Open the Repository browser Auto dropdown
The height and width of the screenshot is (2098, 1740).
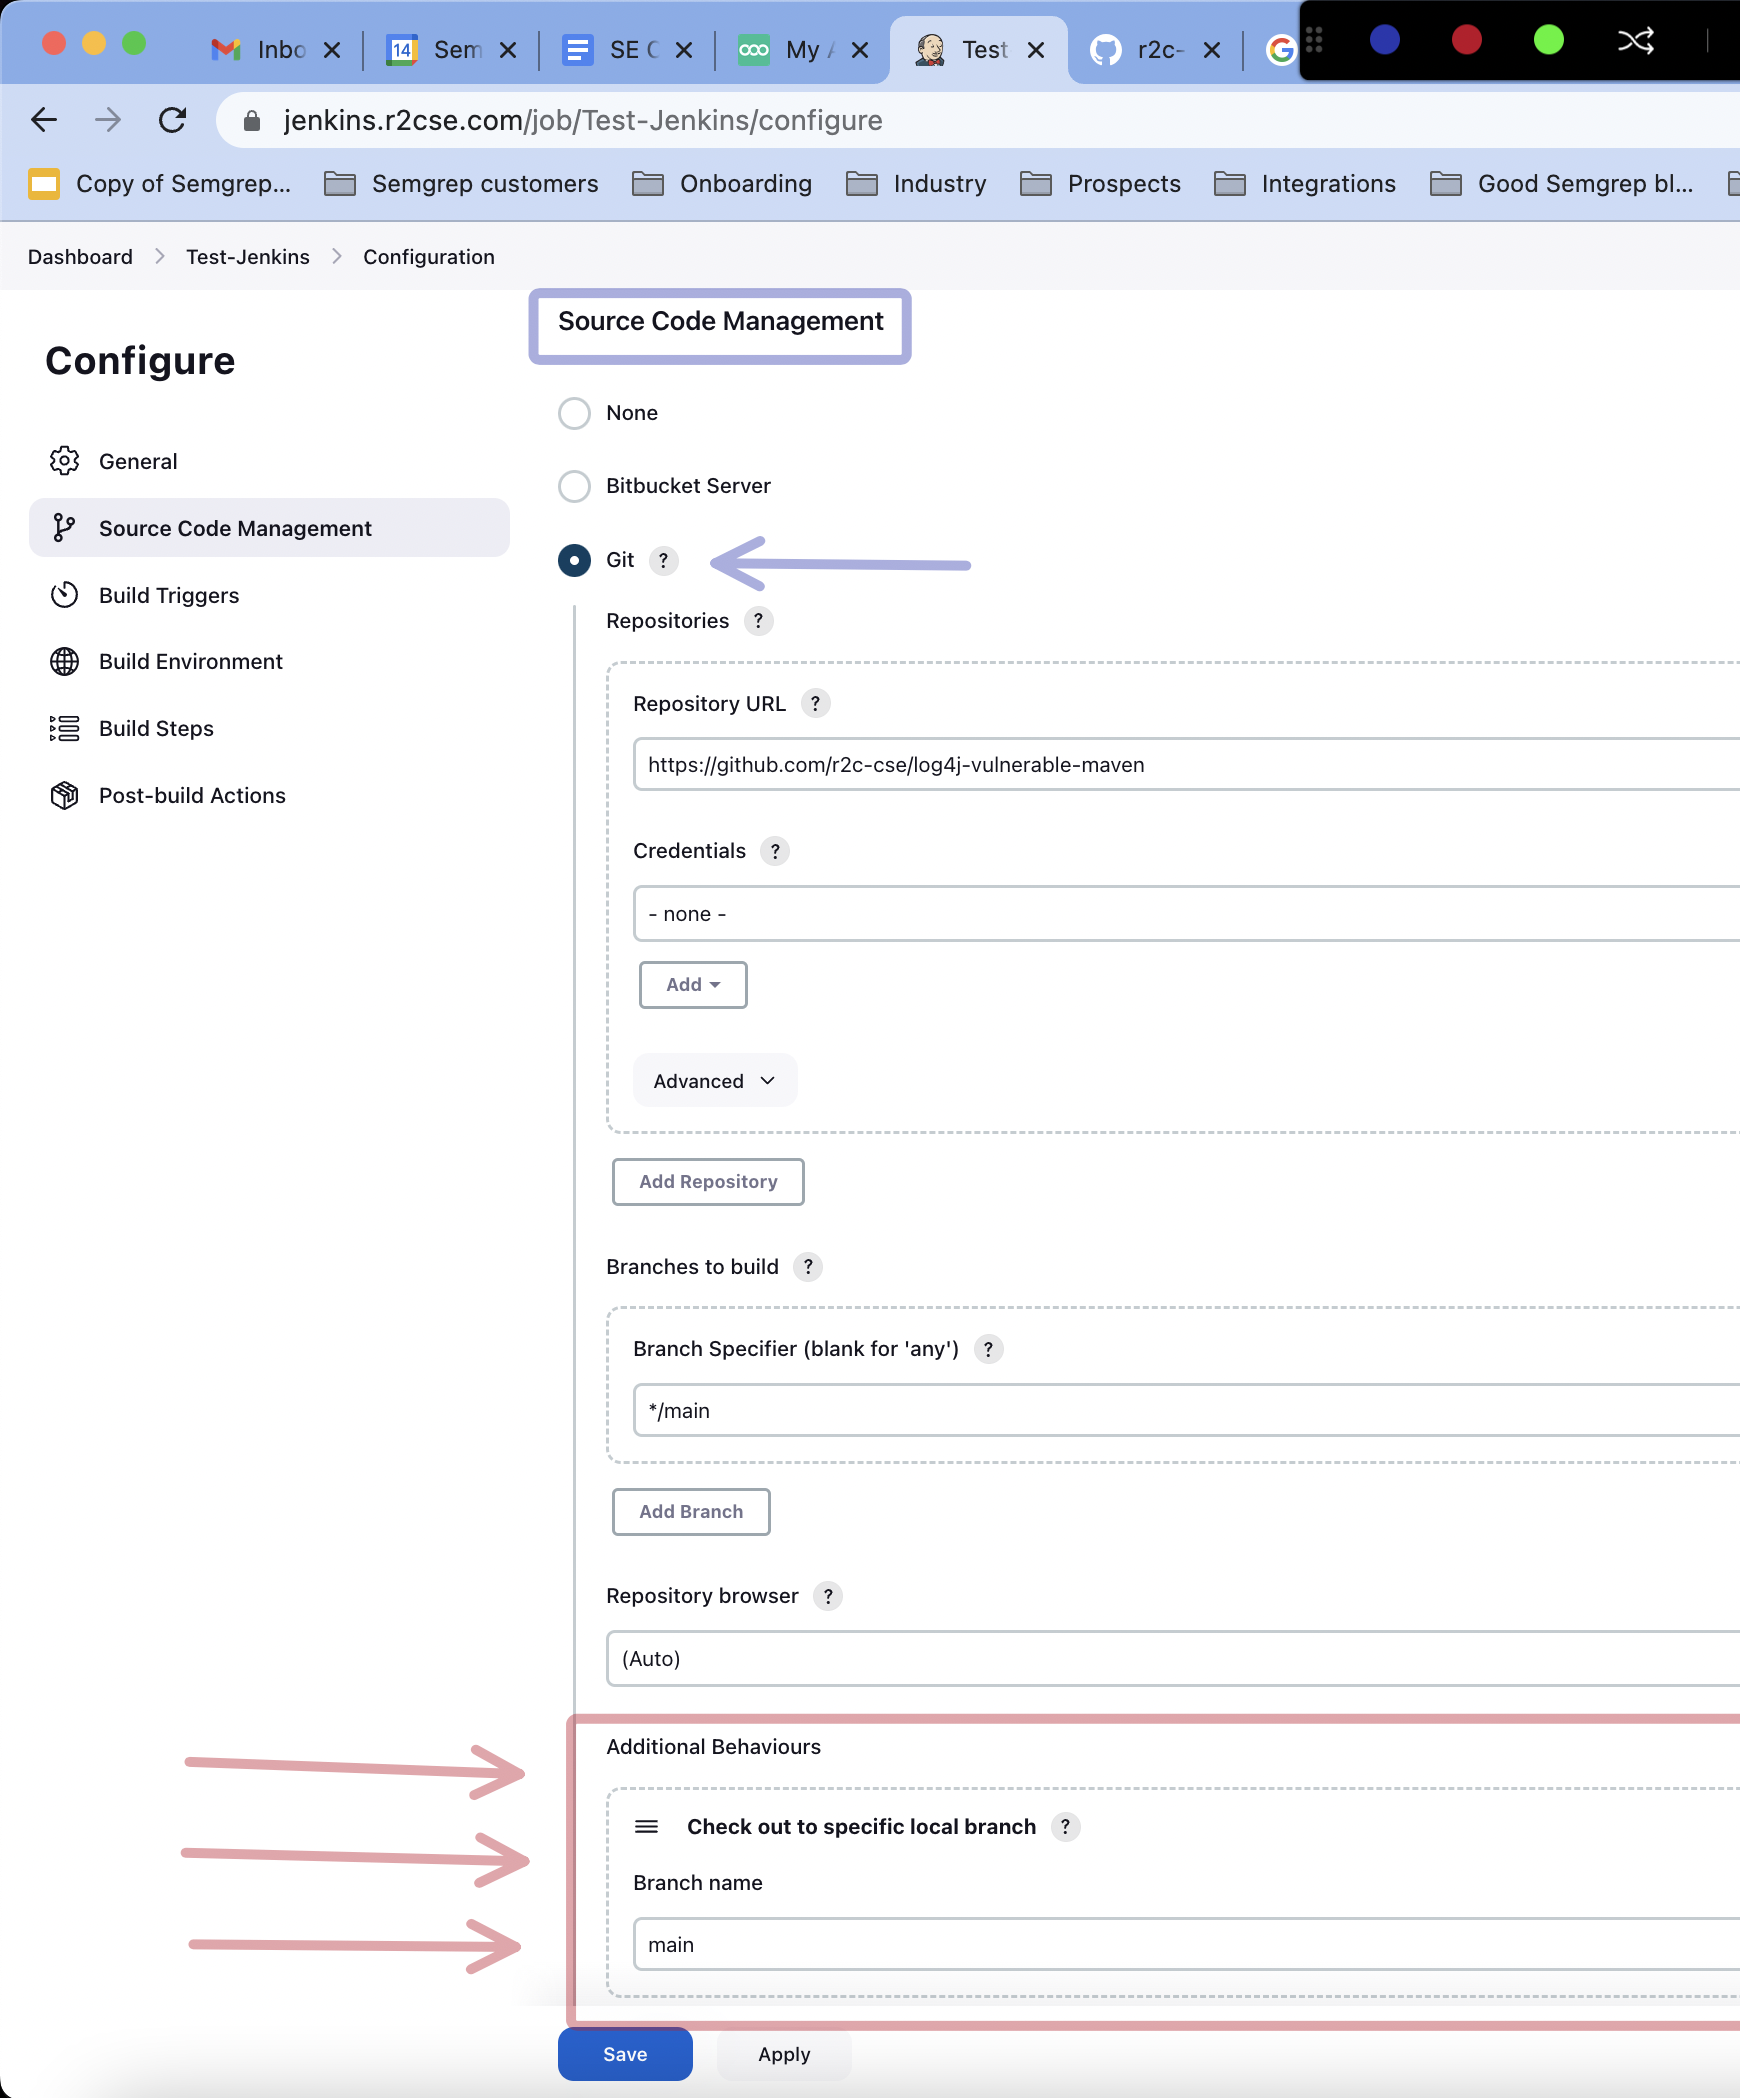[x=1170, y=1659]
